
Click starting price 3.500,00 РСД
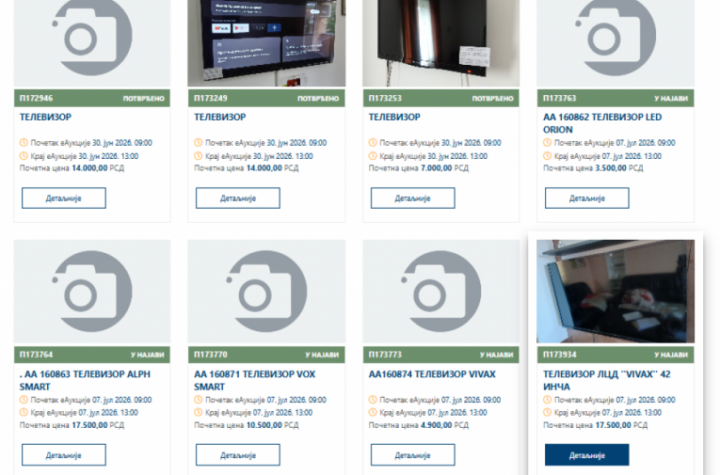pos(619,168)
